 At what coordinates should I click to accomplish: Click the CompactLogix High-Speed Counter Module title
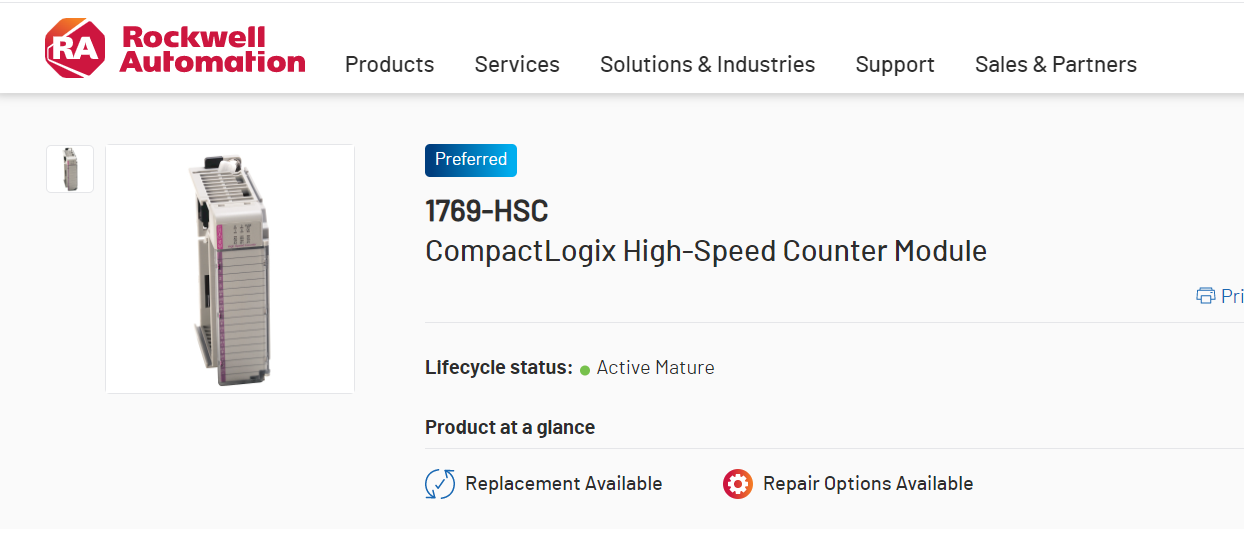(x=706, y=251)
